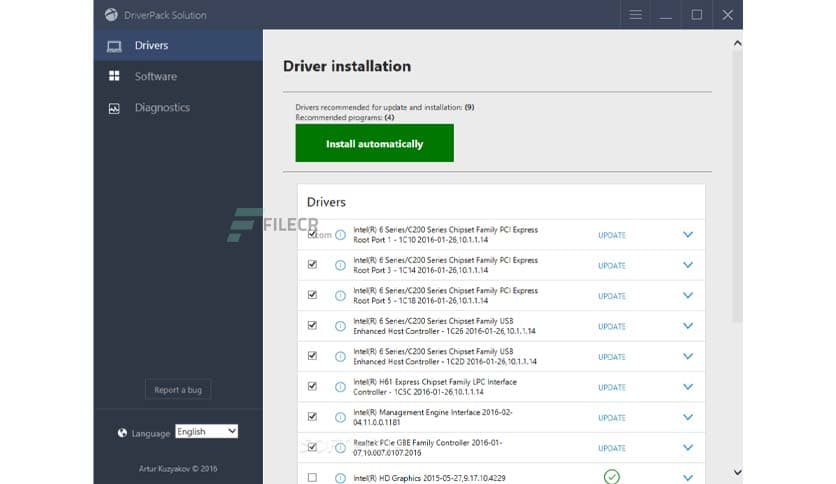Switch to the Drivers section
836x484 pixels.
pyautogui.click(x=178, y=45)
